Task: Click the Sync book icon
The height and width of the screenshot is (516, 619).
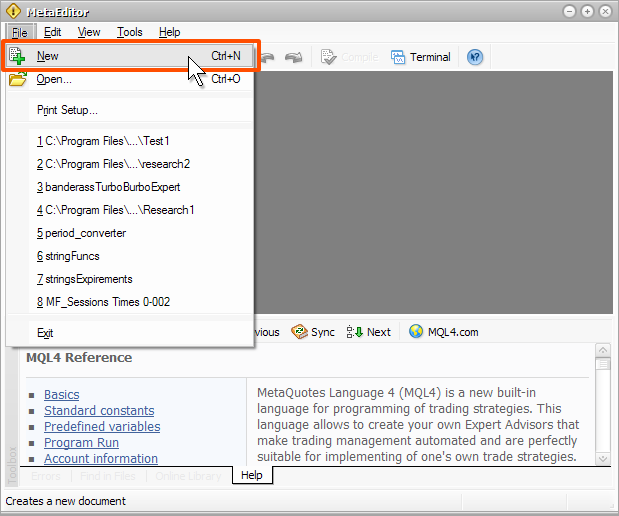Action: point(299,332)
